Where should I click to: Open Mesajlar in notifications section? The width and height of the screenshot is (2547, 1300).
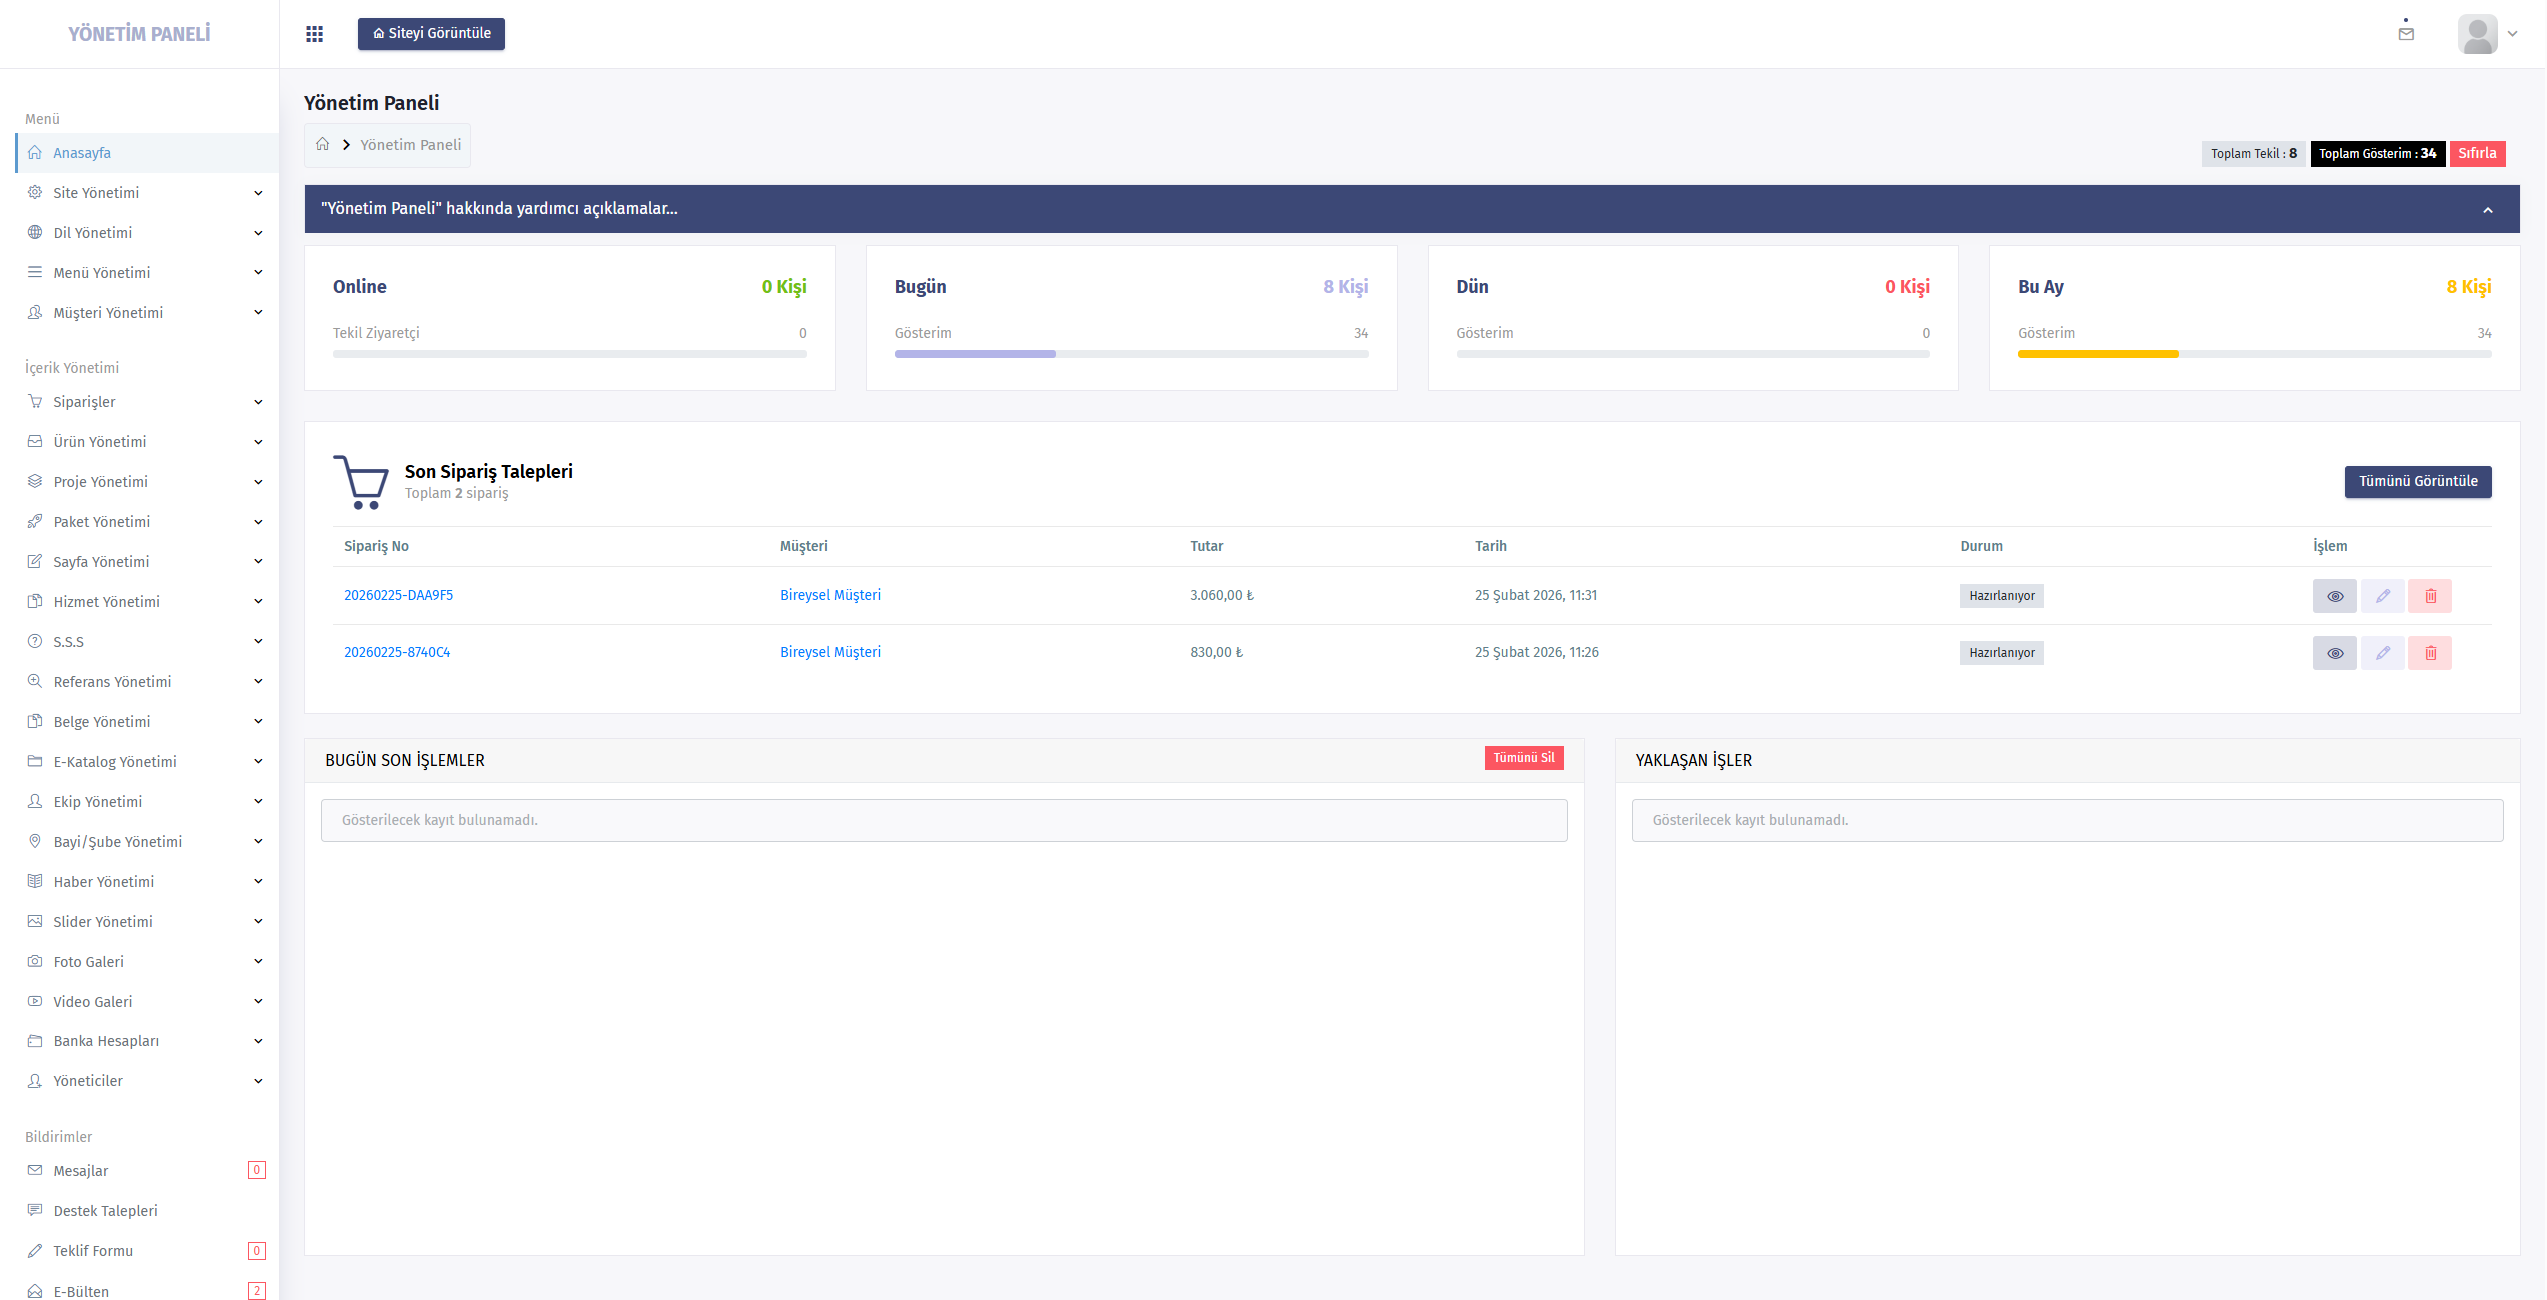(x=81, y=1171)
